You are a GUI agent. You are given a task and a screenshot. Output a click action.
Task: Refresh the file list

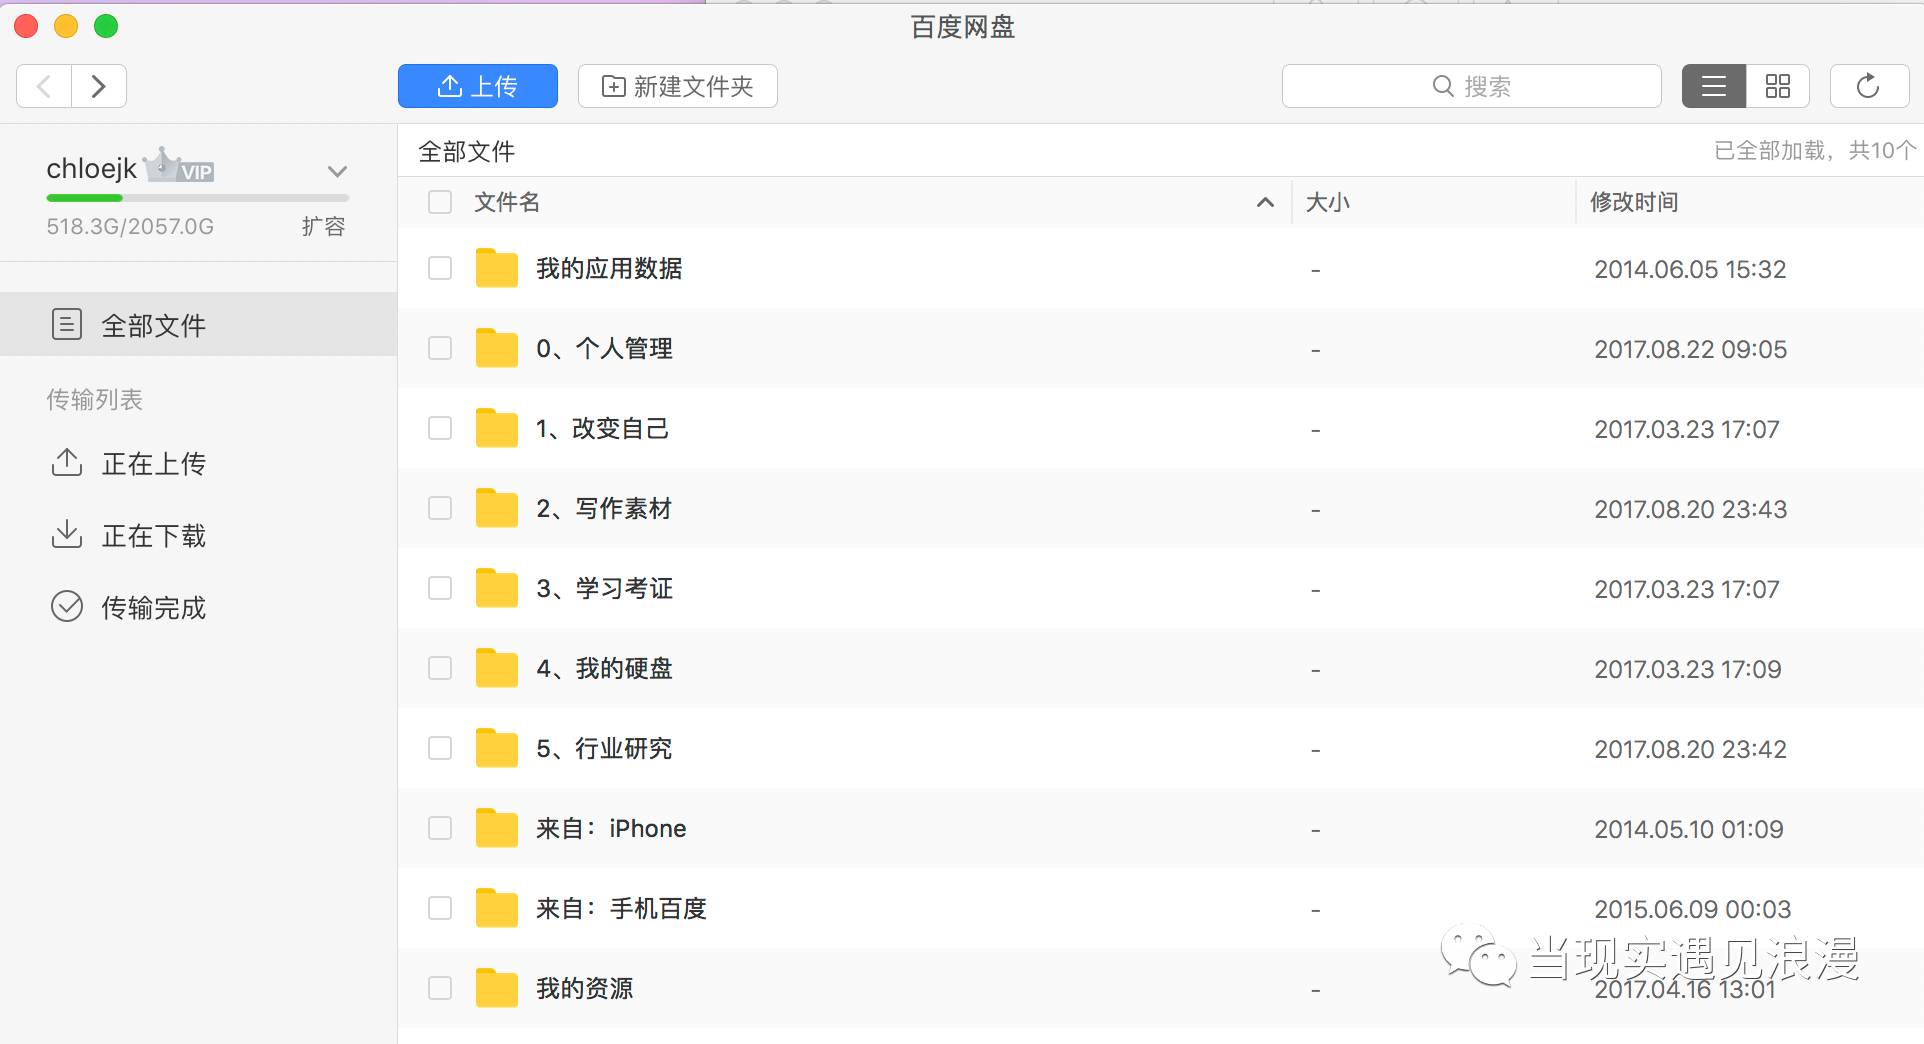pyautogui.click(x=1868, y=86)
